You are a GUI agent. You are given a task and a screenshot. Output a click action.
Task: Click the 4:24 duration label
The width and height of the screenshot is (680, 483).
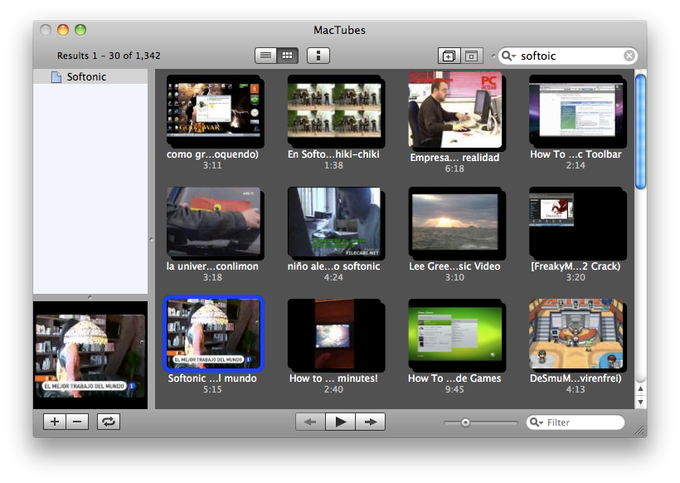(333, 277)
